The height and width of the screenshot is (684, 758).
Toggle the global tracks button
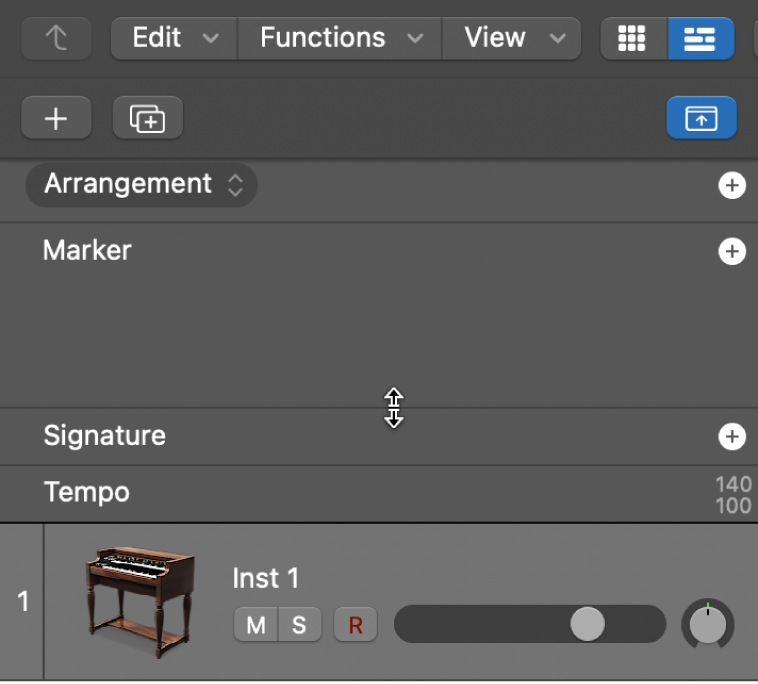(701, 118)
